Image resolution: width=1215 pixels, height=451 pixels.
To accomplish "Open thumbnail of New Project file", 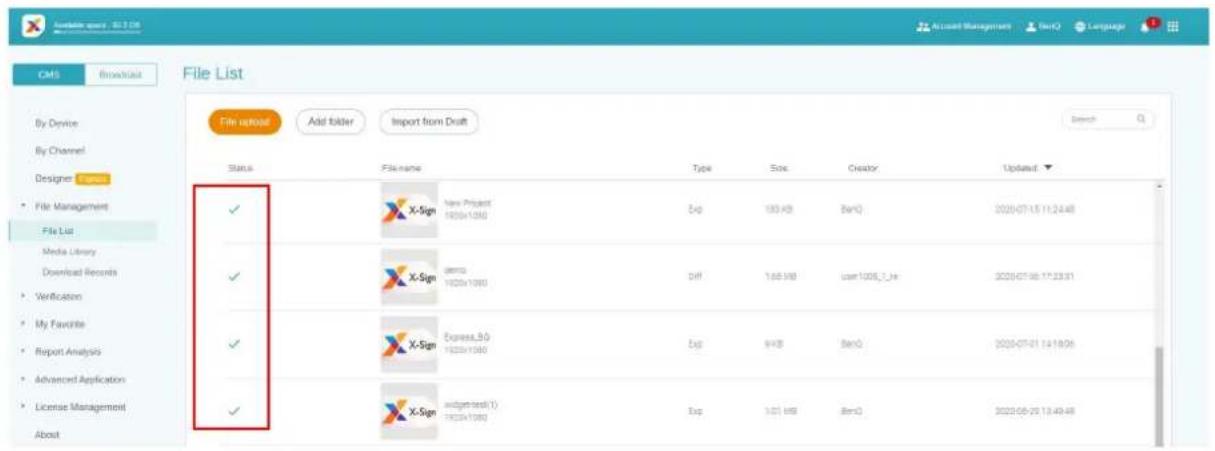I will pyautogui.click(x=409, y=210).
